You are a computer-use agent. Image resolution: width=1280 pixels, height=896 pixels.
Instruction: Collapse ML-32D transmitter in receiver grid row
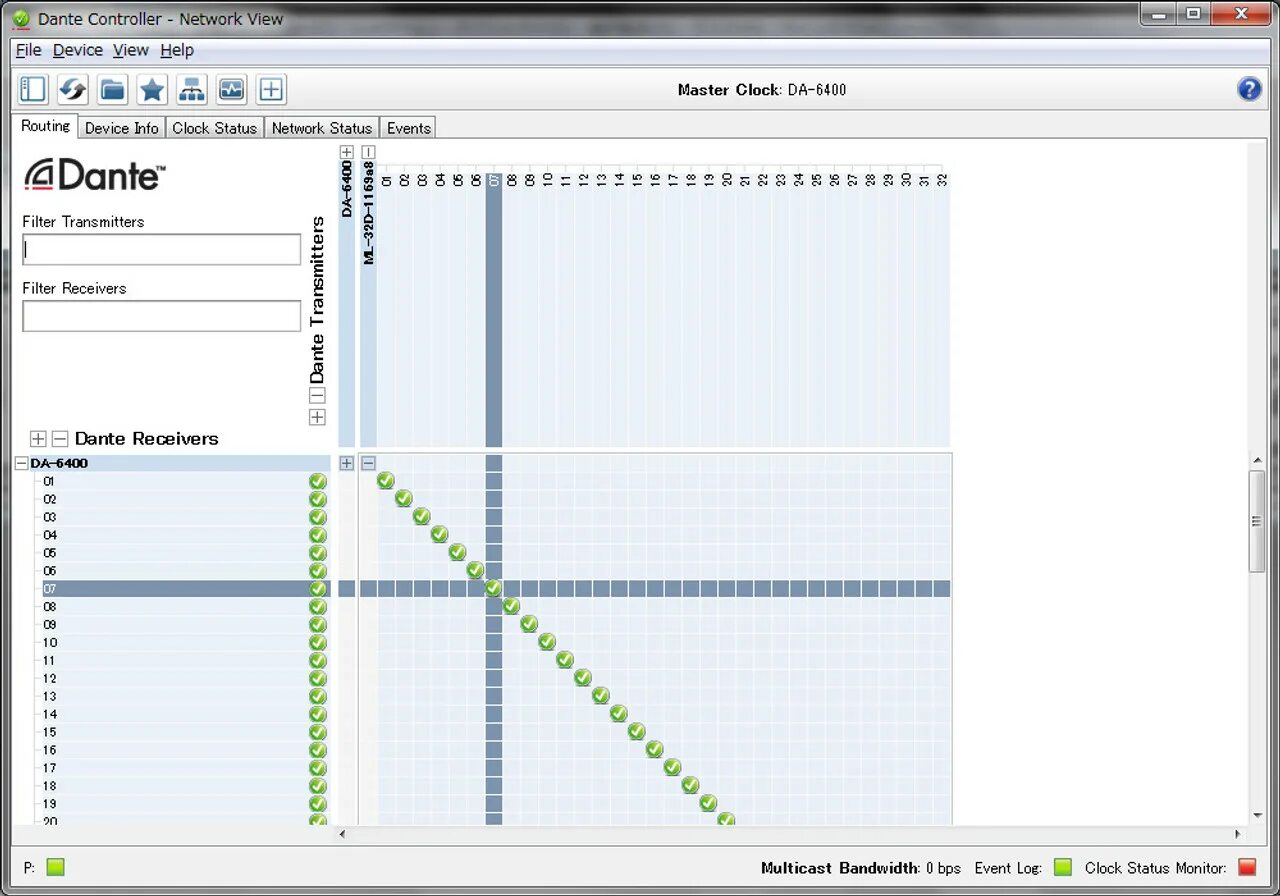369,463
